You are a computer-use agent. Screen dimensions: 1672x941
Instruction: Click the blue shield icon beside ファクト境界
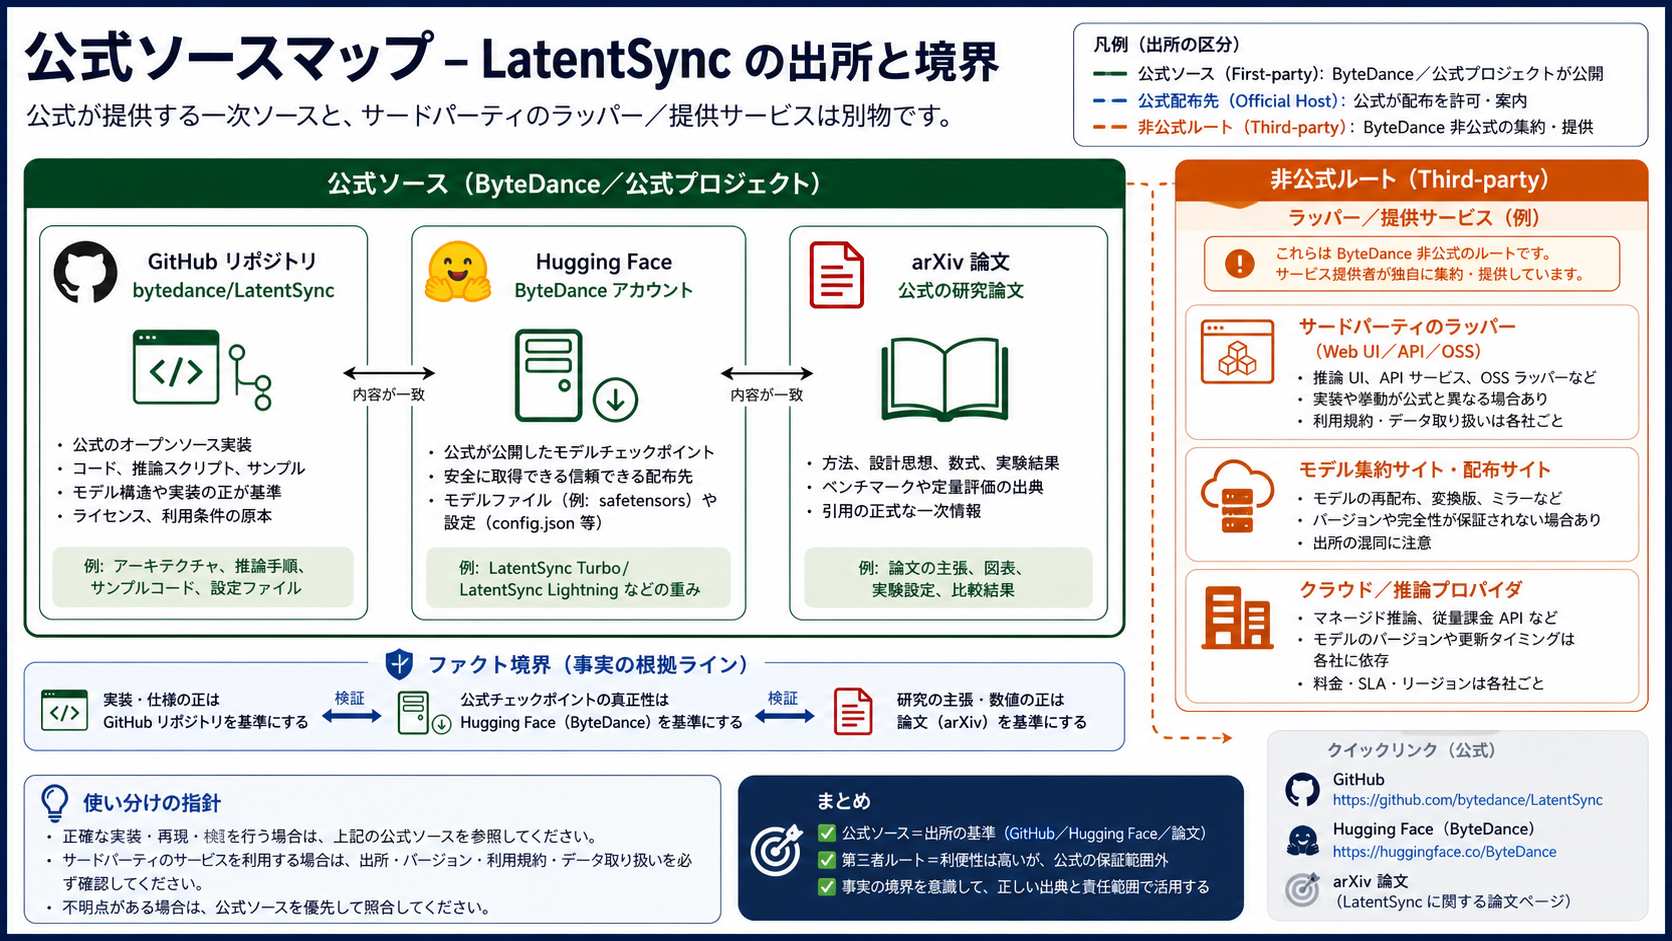point(399,664)
